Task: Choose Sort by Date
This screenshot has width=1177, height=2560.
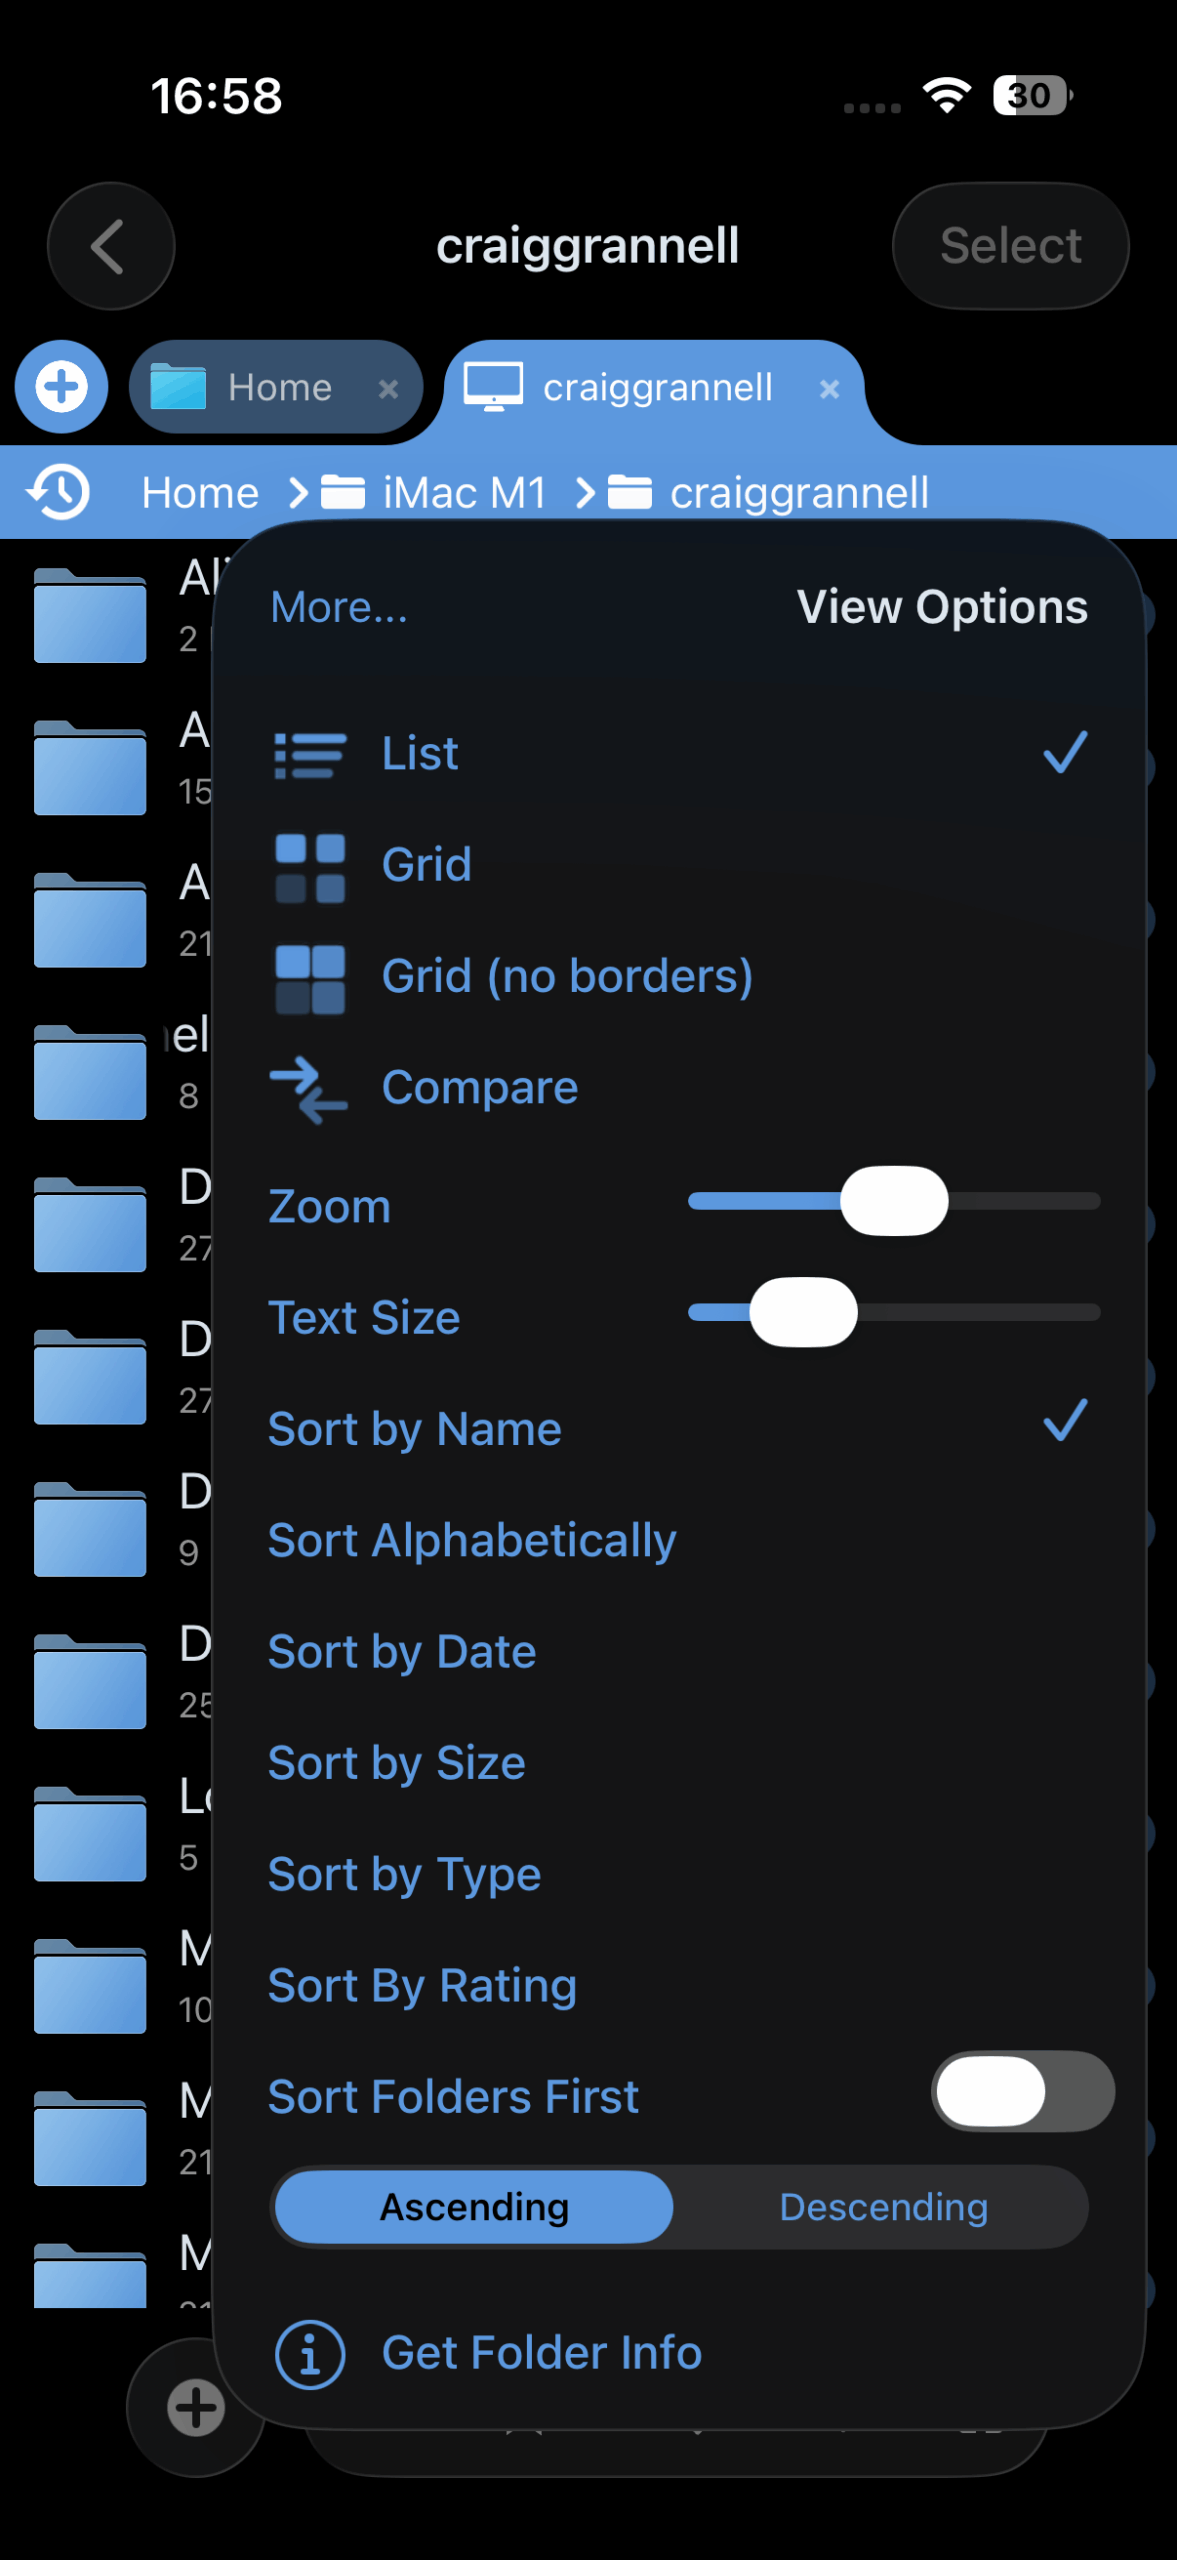Action: pos(402,1652)
